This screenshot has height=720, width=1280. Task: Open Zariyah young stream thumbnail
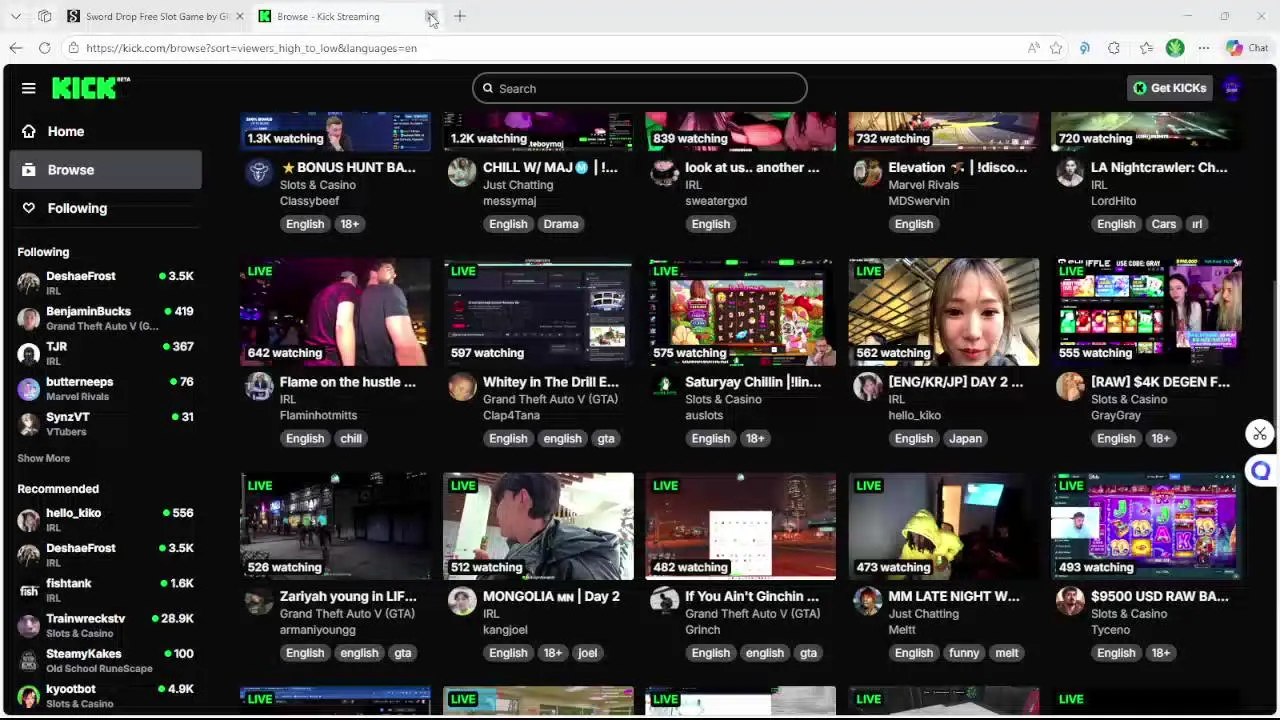(335, 526)
